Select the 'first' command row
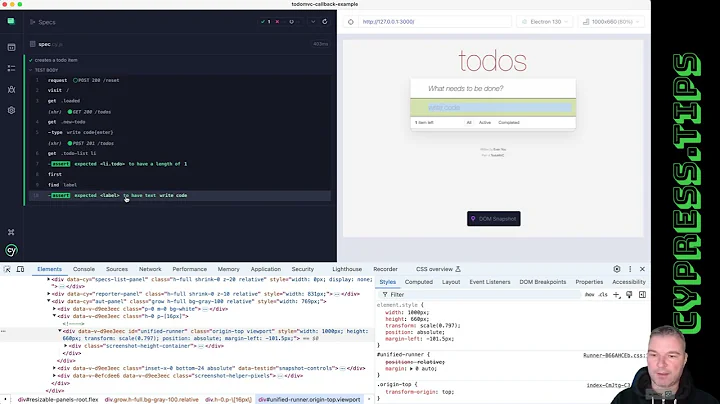The width and height of the screenshot is (720, 404). point(180,174)
